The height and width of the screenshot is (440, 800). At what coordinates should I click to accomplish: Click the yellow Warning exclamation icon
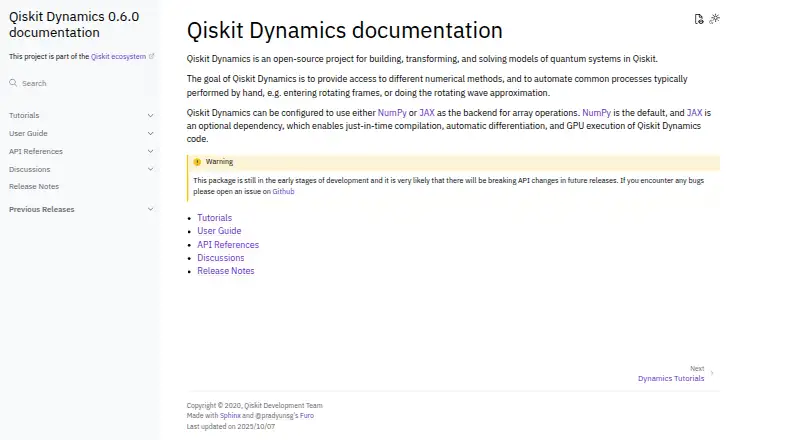pos(197,162)
